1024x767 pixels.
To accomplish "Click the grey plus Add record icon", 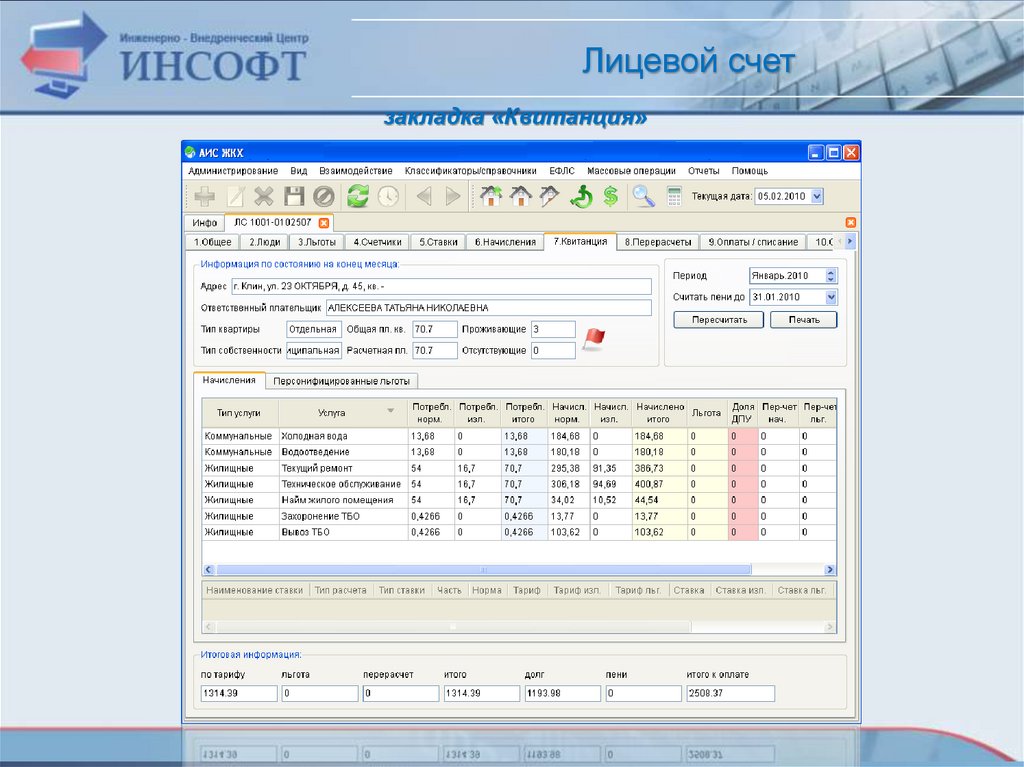I will [x=204, y=196].
